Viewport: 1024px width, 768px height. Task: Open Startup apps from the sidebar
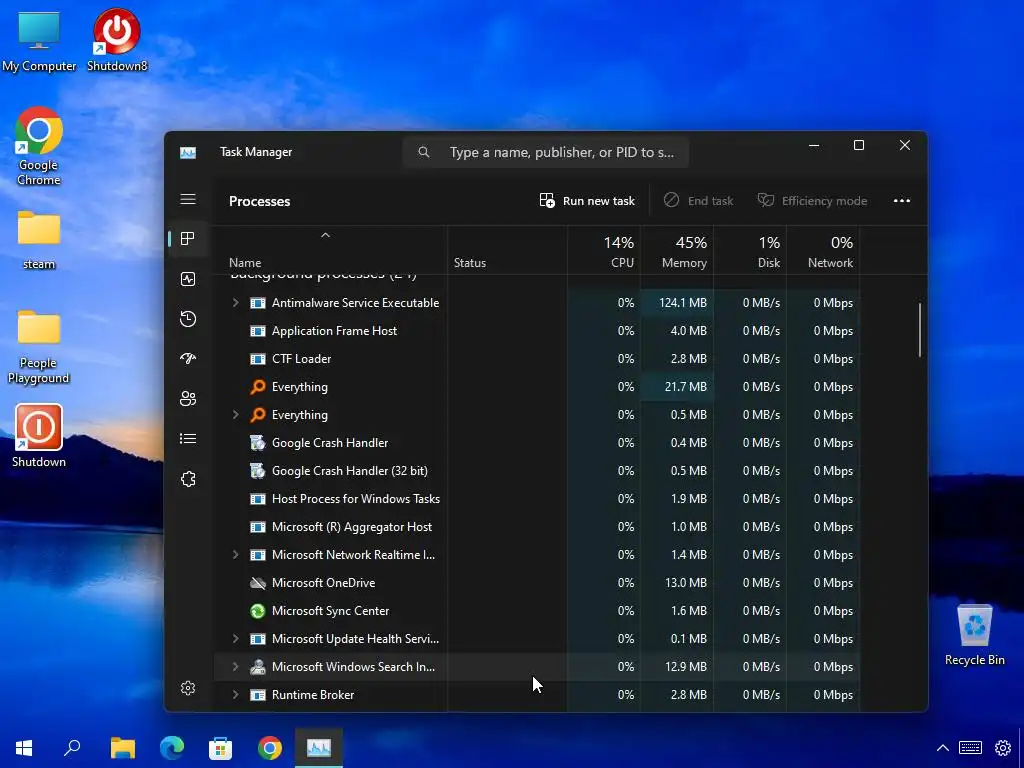(188, 359)
